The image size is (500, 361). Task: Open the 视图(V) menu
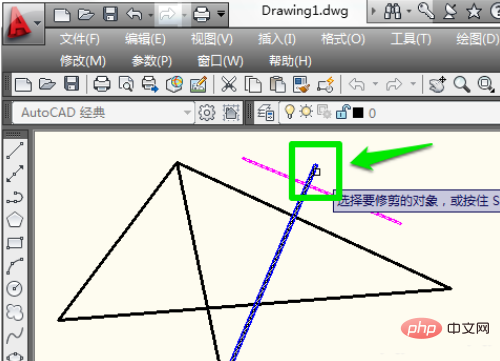(212, 39)
